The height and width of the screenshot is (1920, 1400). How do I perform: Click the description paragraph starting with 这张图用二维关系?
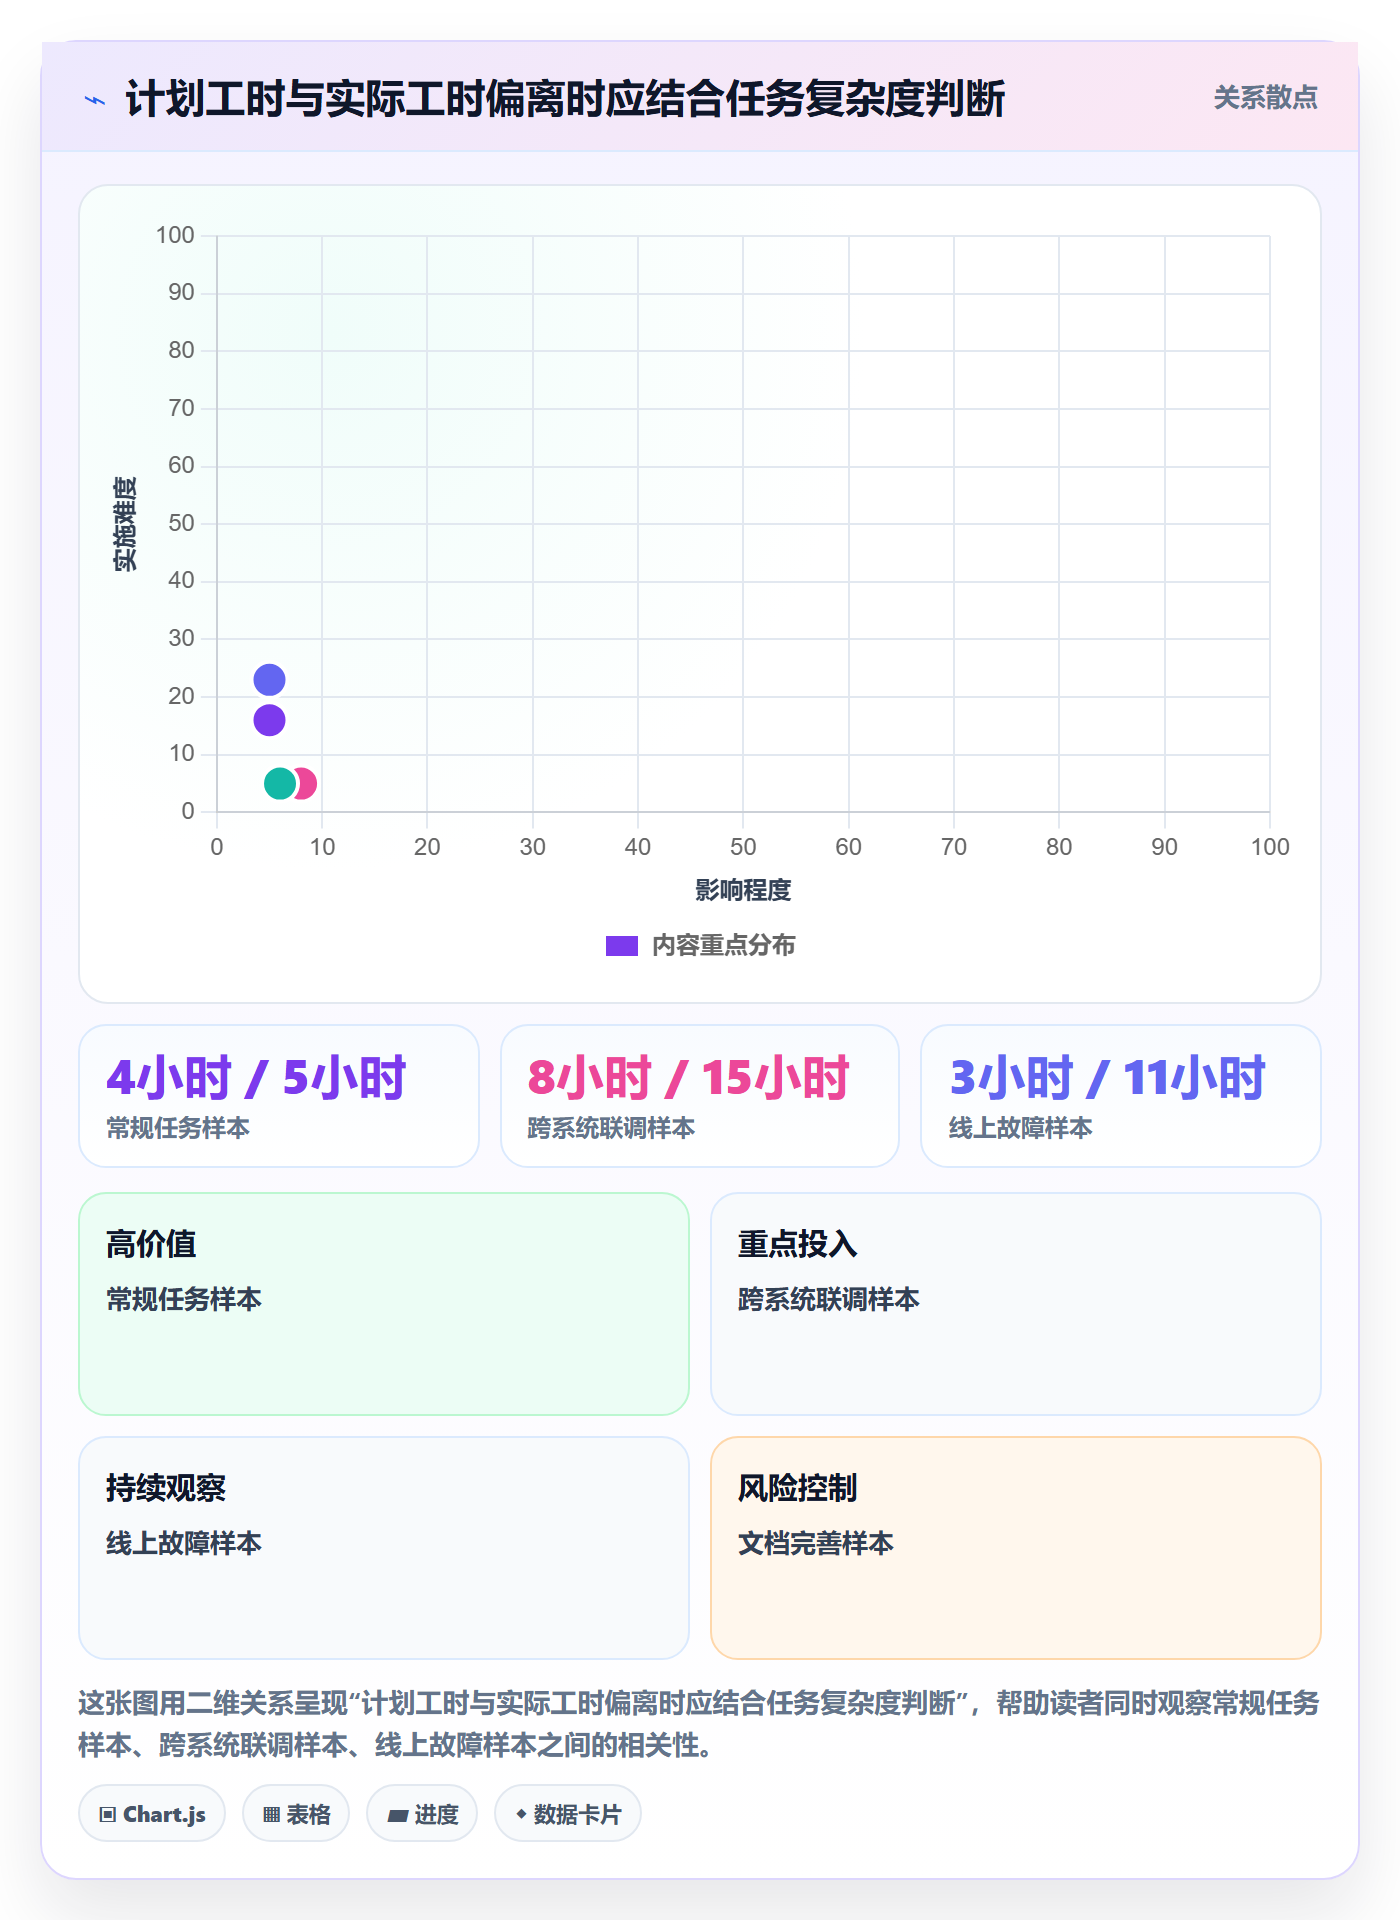point(699,1724)
